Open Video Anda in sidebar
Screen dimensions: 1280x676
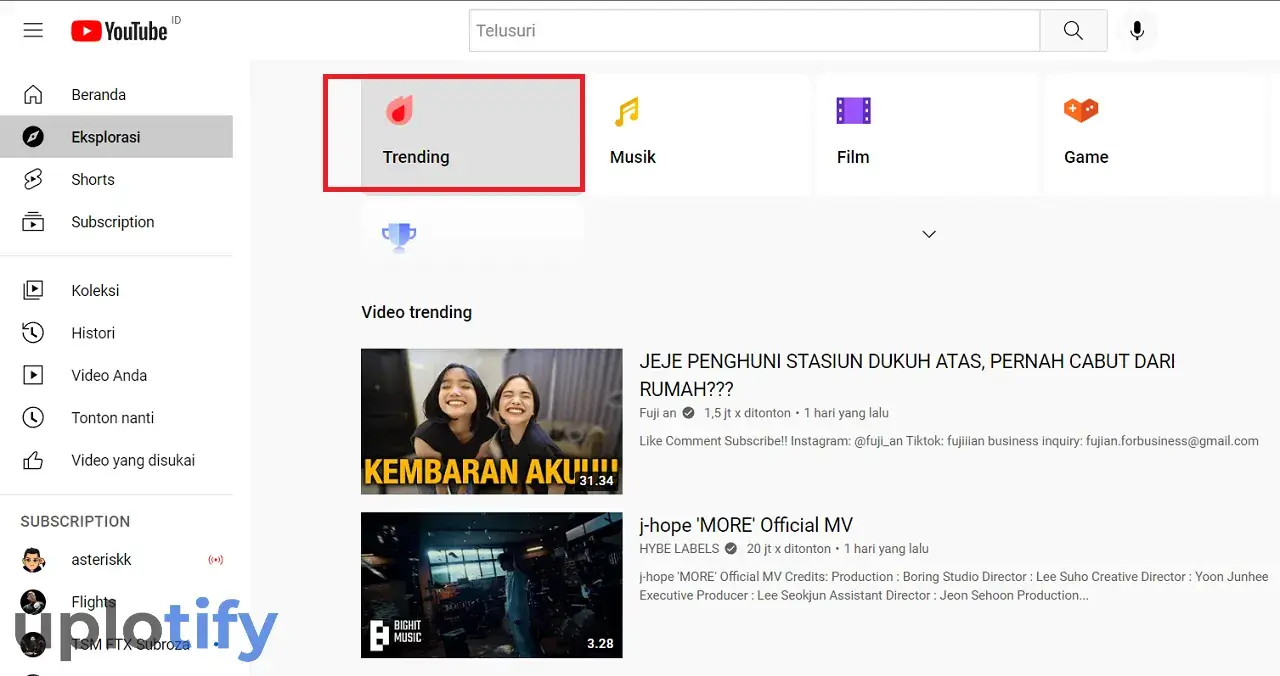[116, 375]
